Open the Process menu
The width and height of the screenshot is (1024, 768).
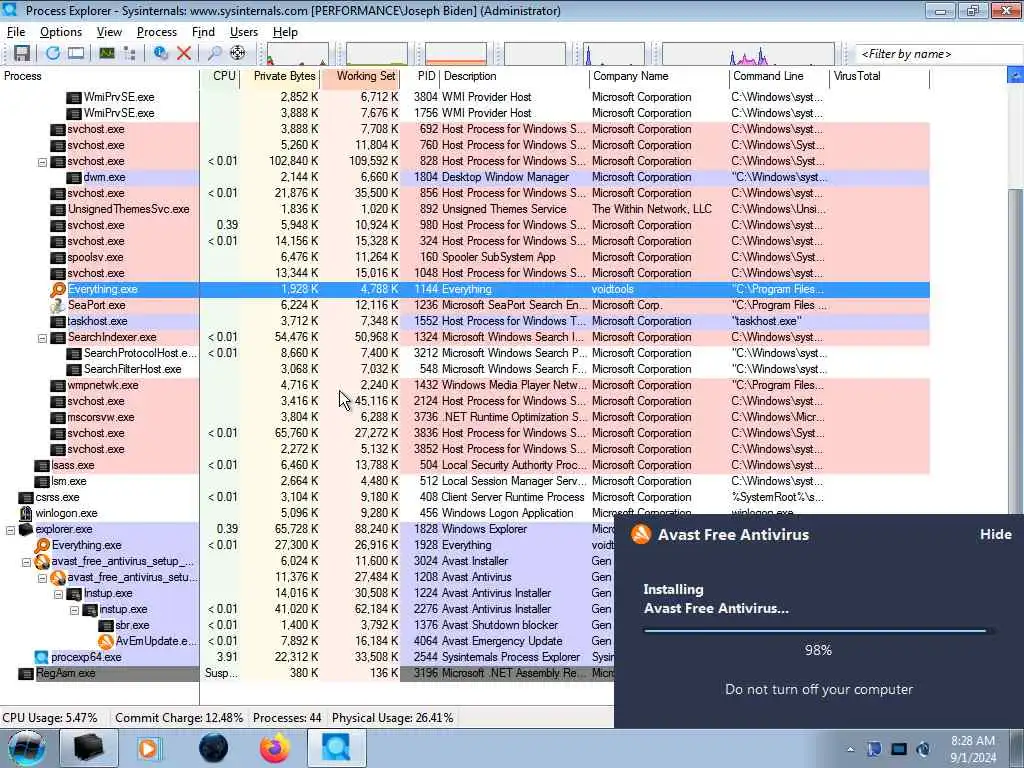tap(157, 31)
